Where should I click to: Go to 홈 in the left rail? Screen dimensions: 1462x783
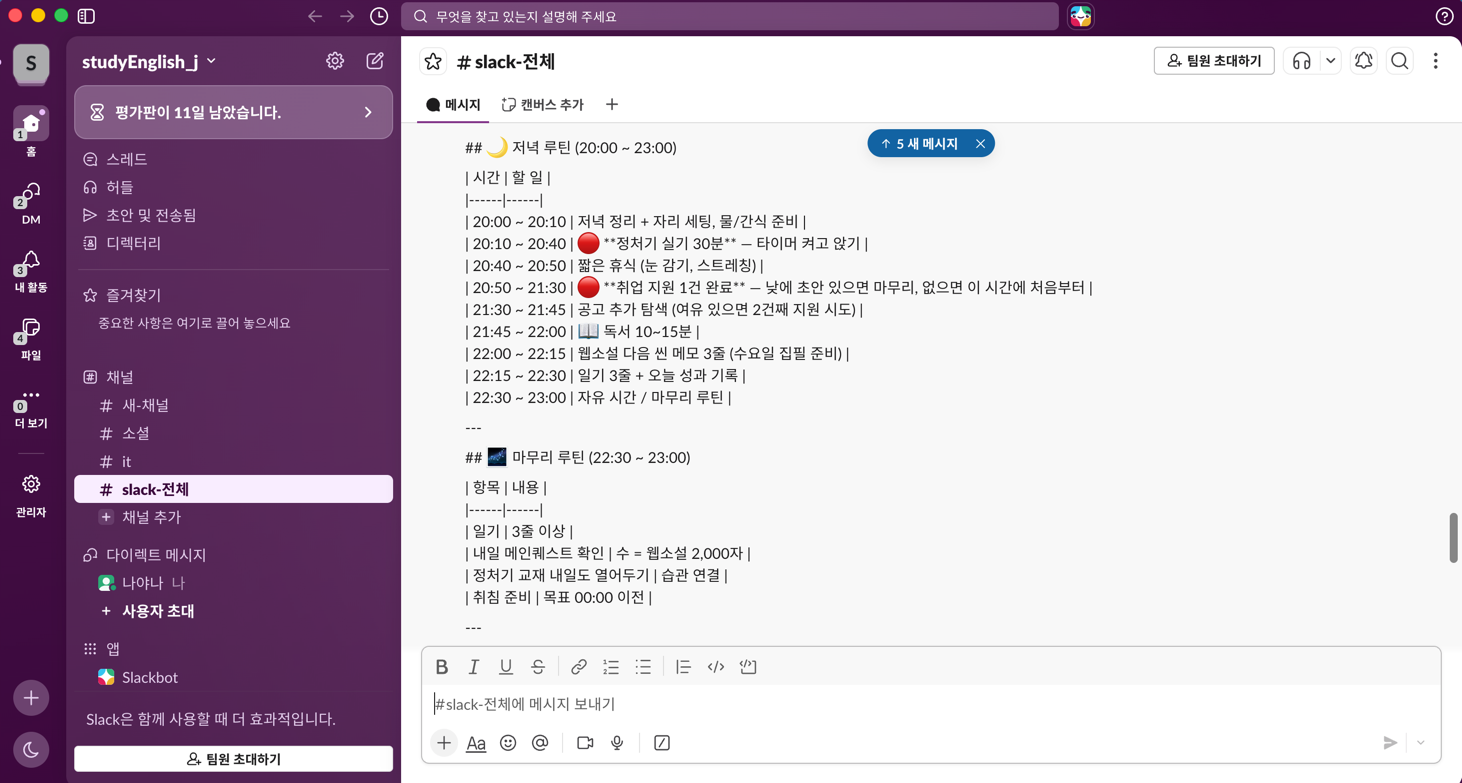(31, 133)
